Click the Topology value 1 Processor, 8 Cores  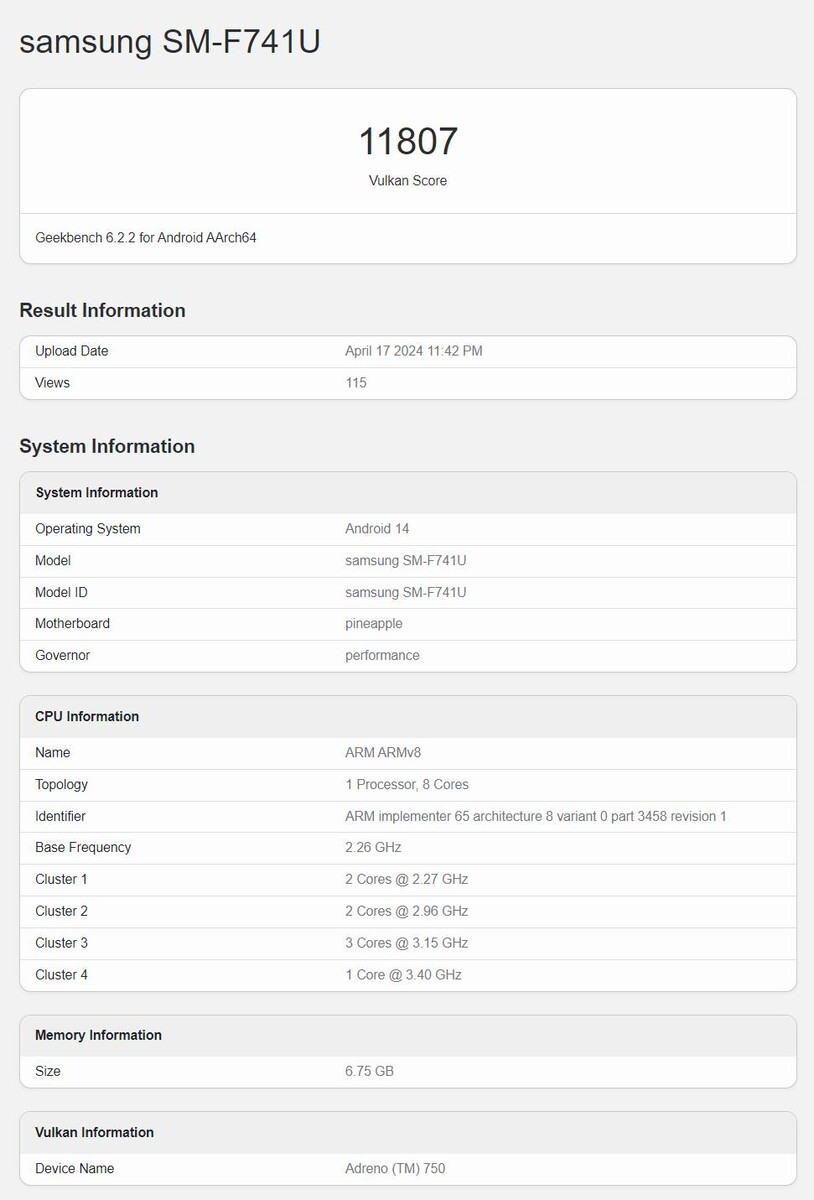click(x=407, y=785)
